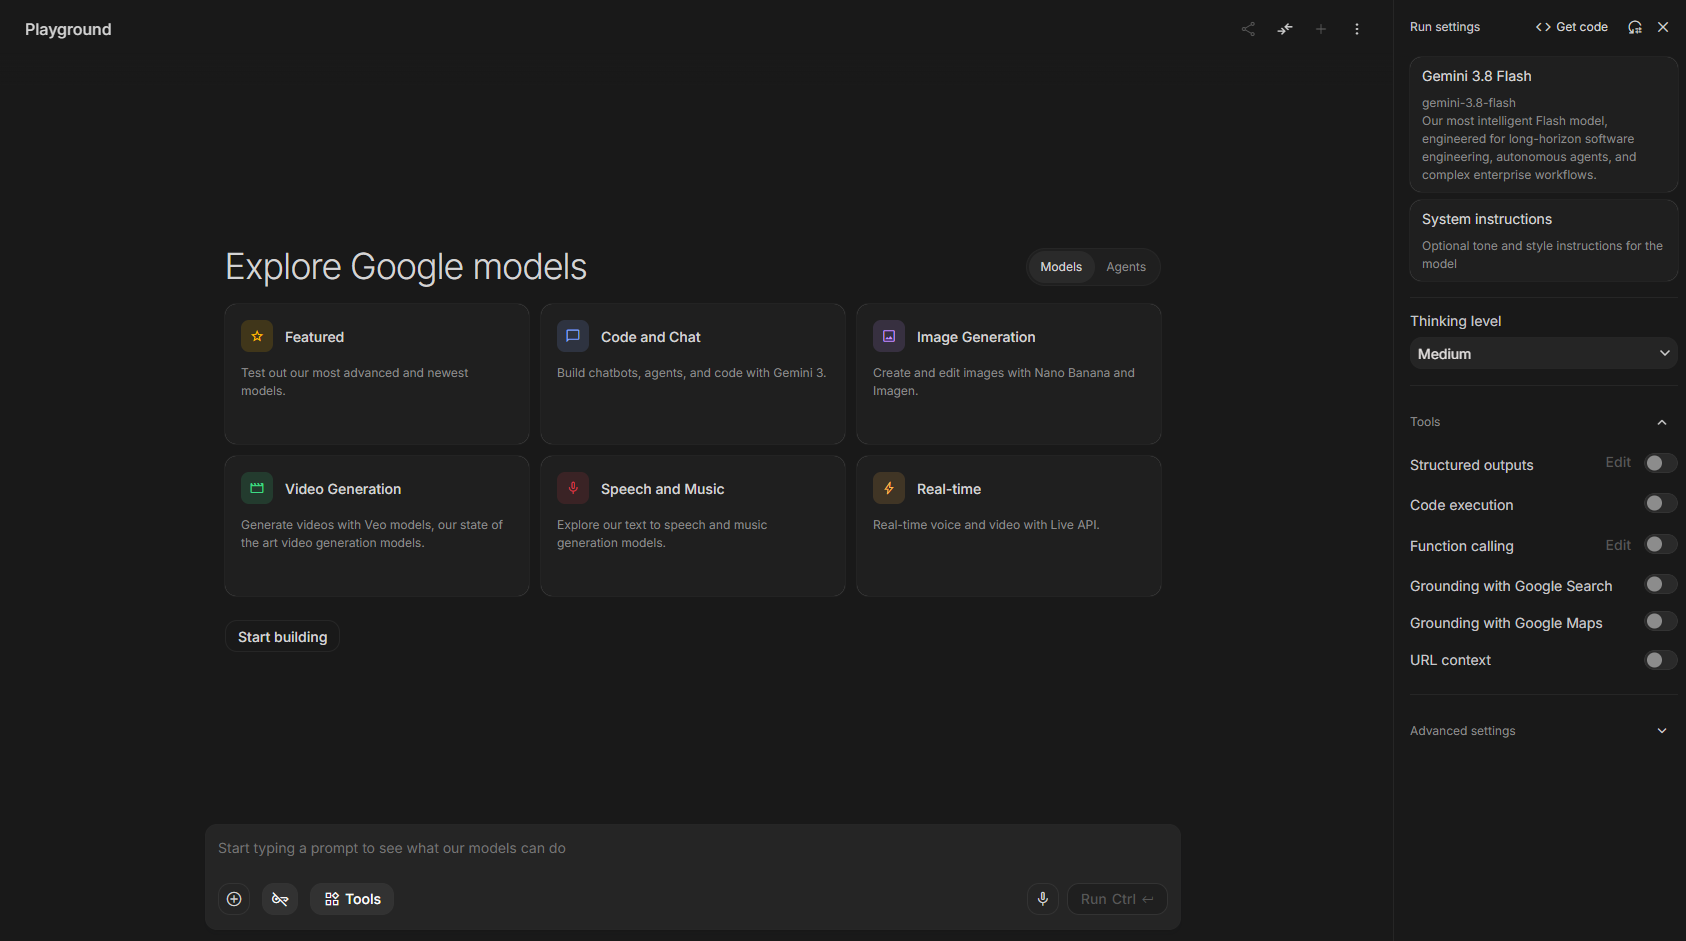This screenshot has height=941, width=1686.
Task: Open the Code and Chat card
Action: (x=693, y=374)
